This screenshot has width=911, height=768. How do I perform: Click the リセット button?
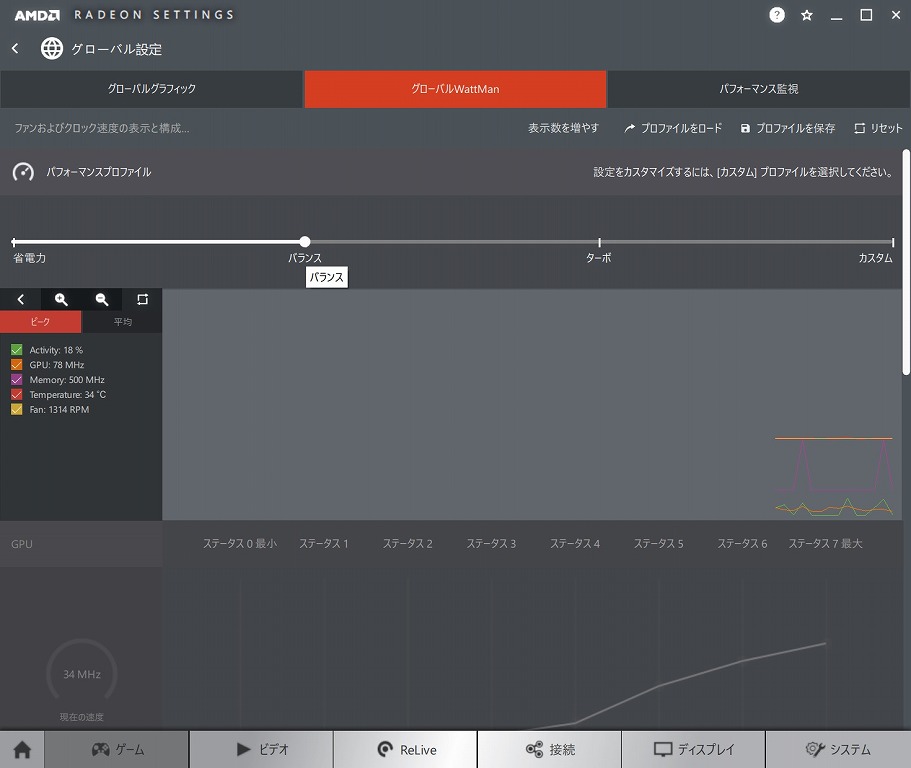pos(878,128)
